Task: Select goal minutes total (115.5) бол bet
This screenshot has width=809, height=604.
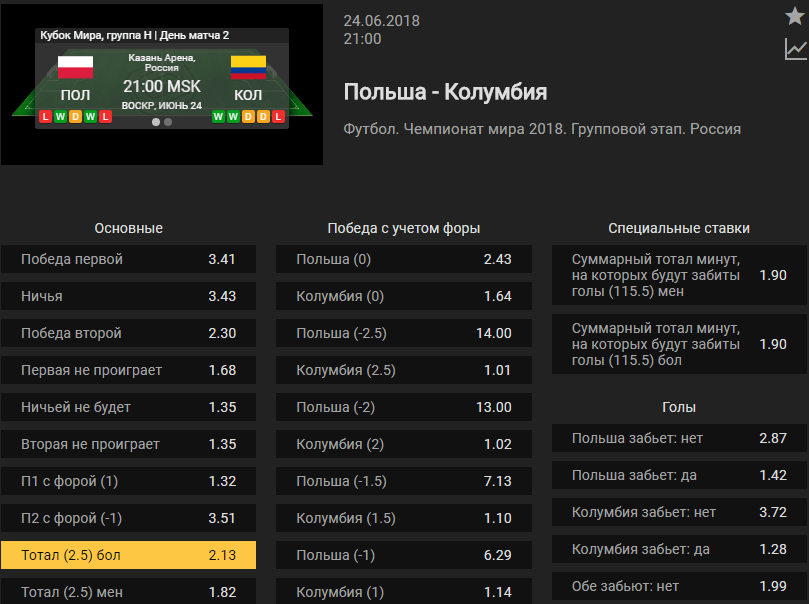Action: pos(679,344)
